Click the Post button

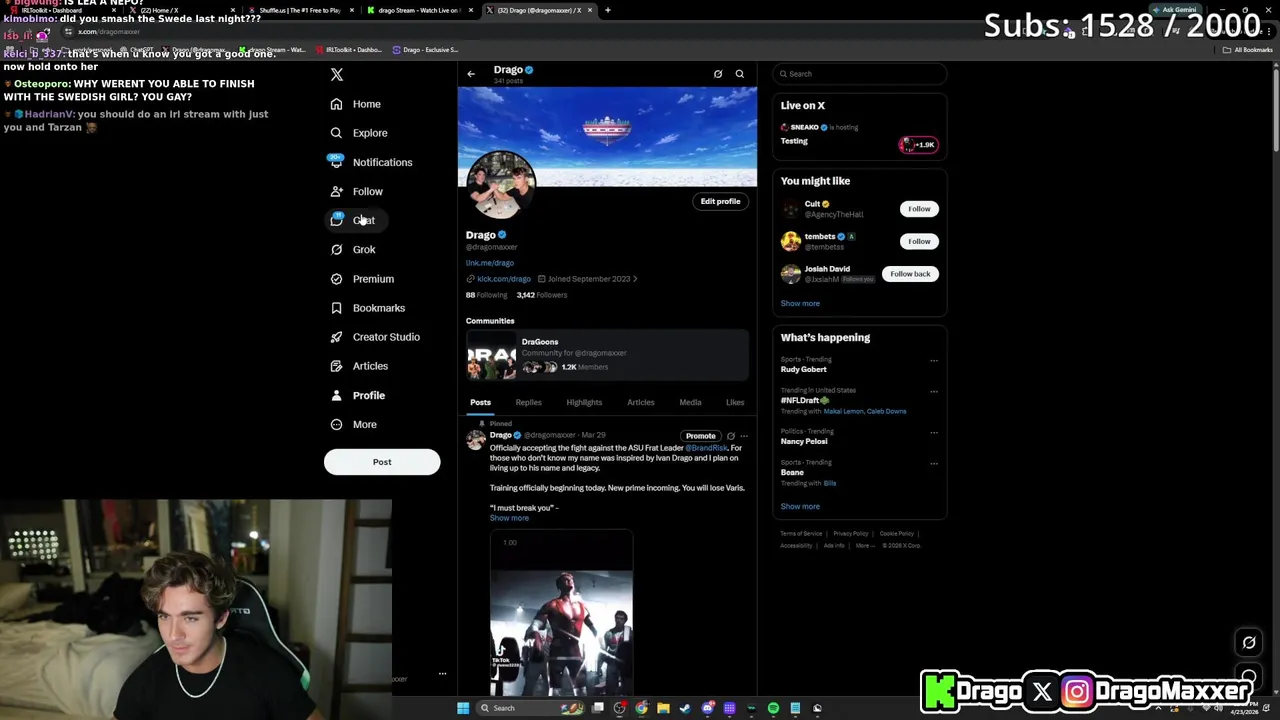tap(382, 462)
